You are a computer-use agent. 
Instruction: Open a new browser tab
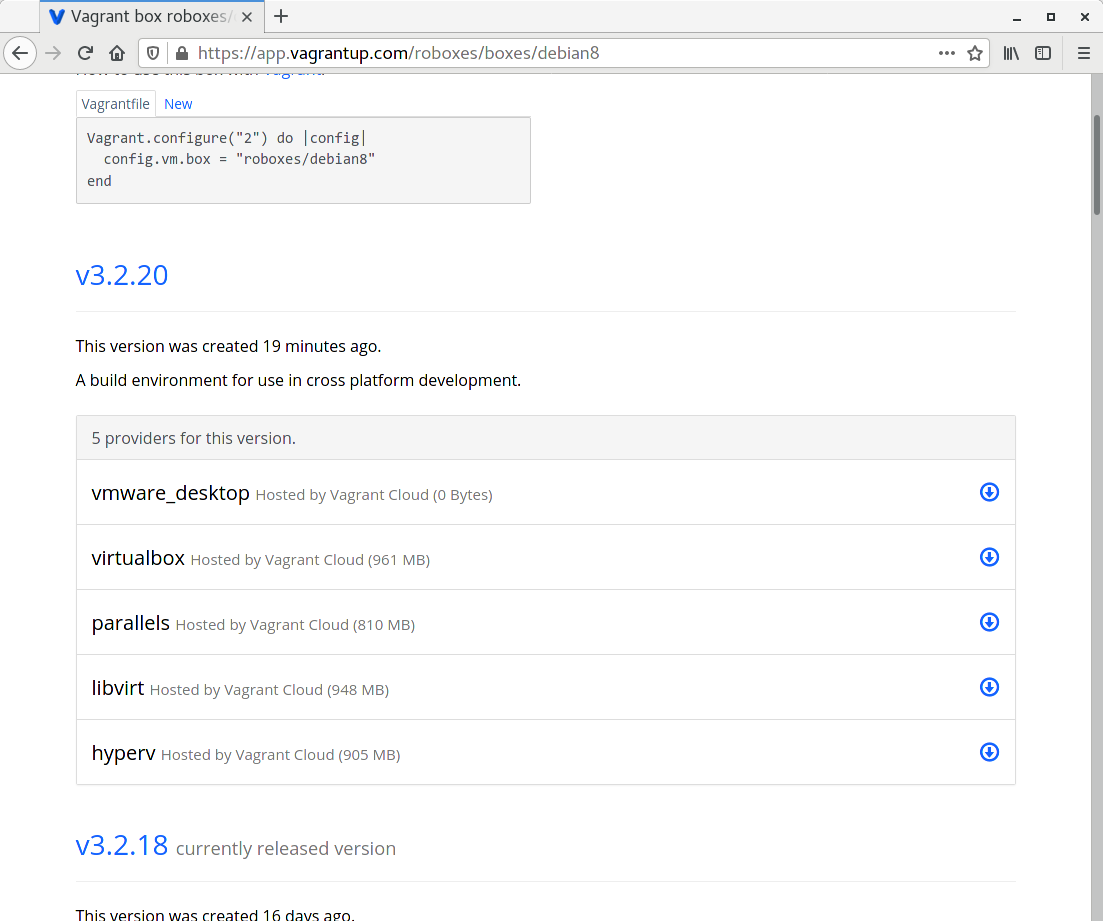click(x=281, y=16)
